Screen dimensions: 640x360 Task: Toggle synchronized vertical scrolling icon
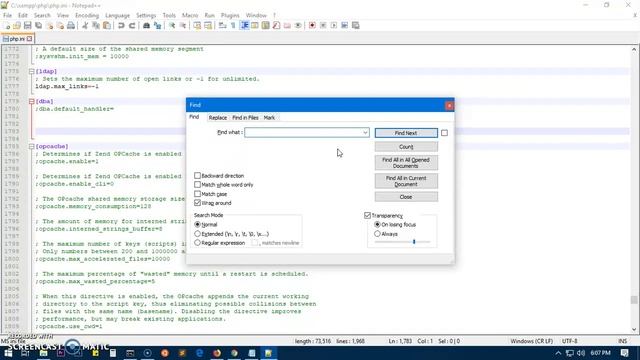197,25
